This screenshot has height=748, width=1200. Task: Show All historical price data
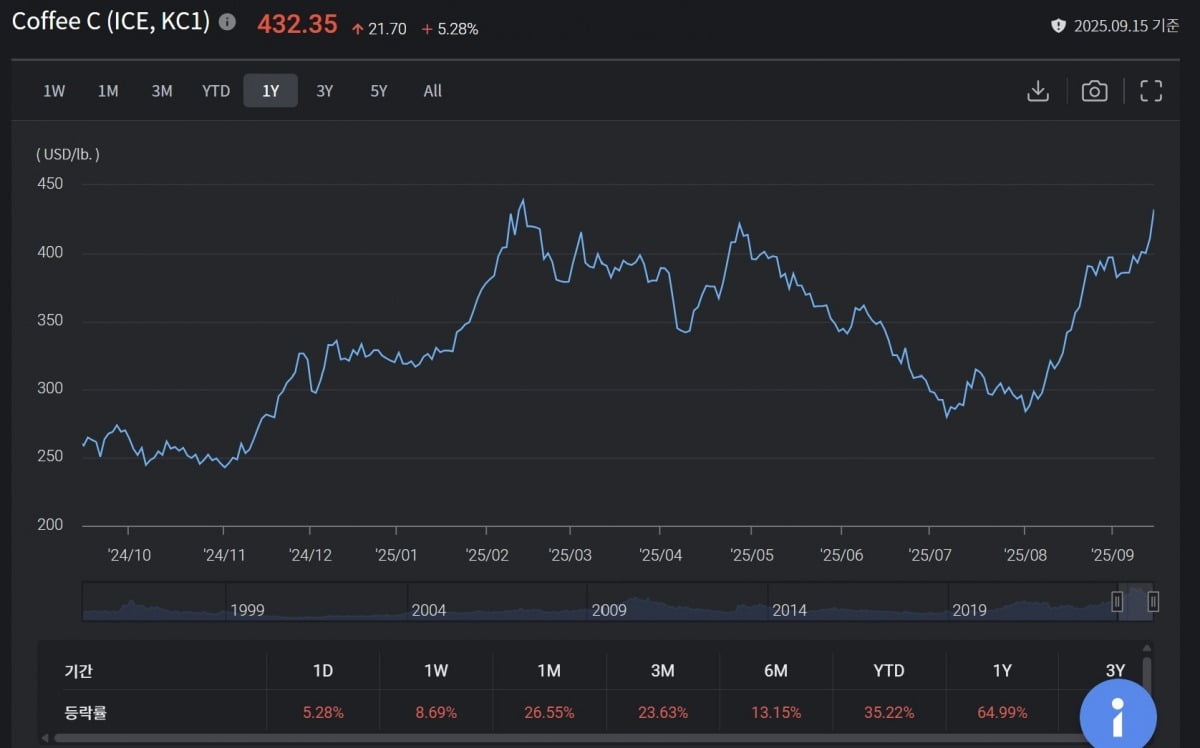(x=432, y=91)
